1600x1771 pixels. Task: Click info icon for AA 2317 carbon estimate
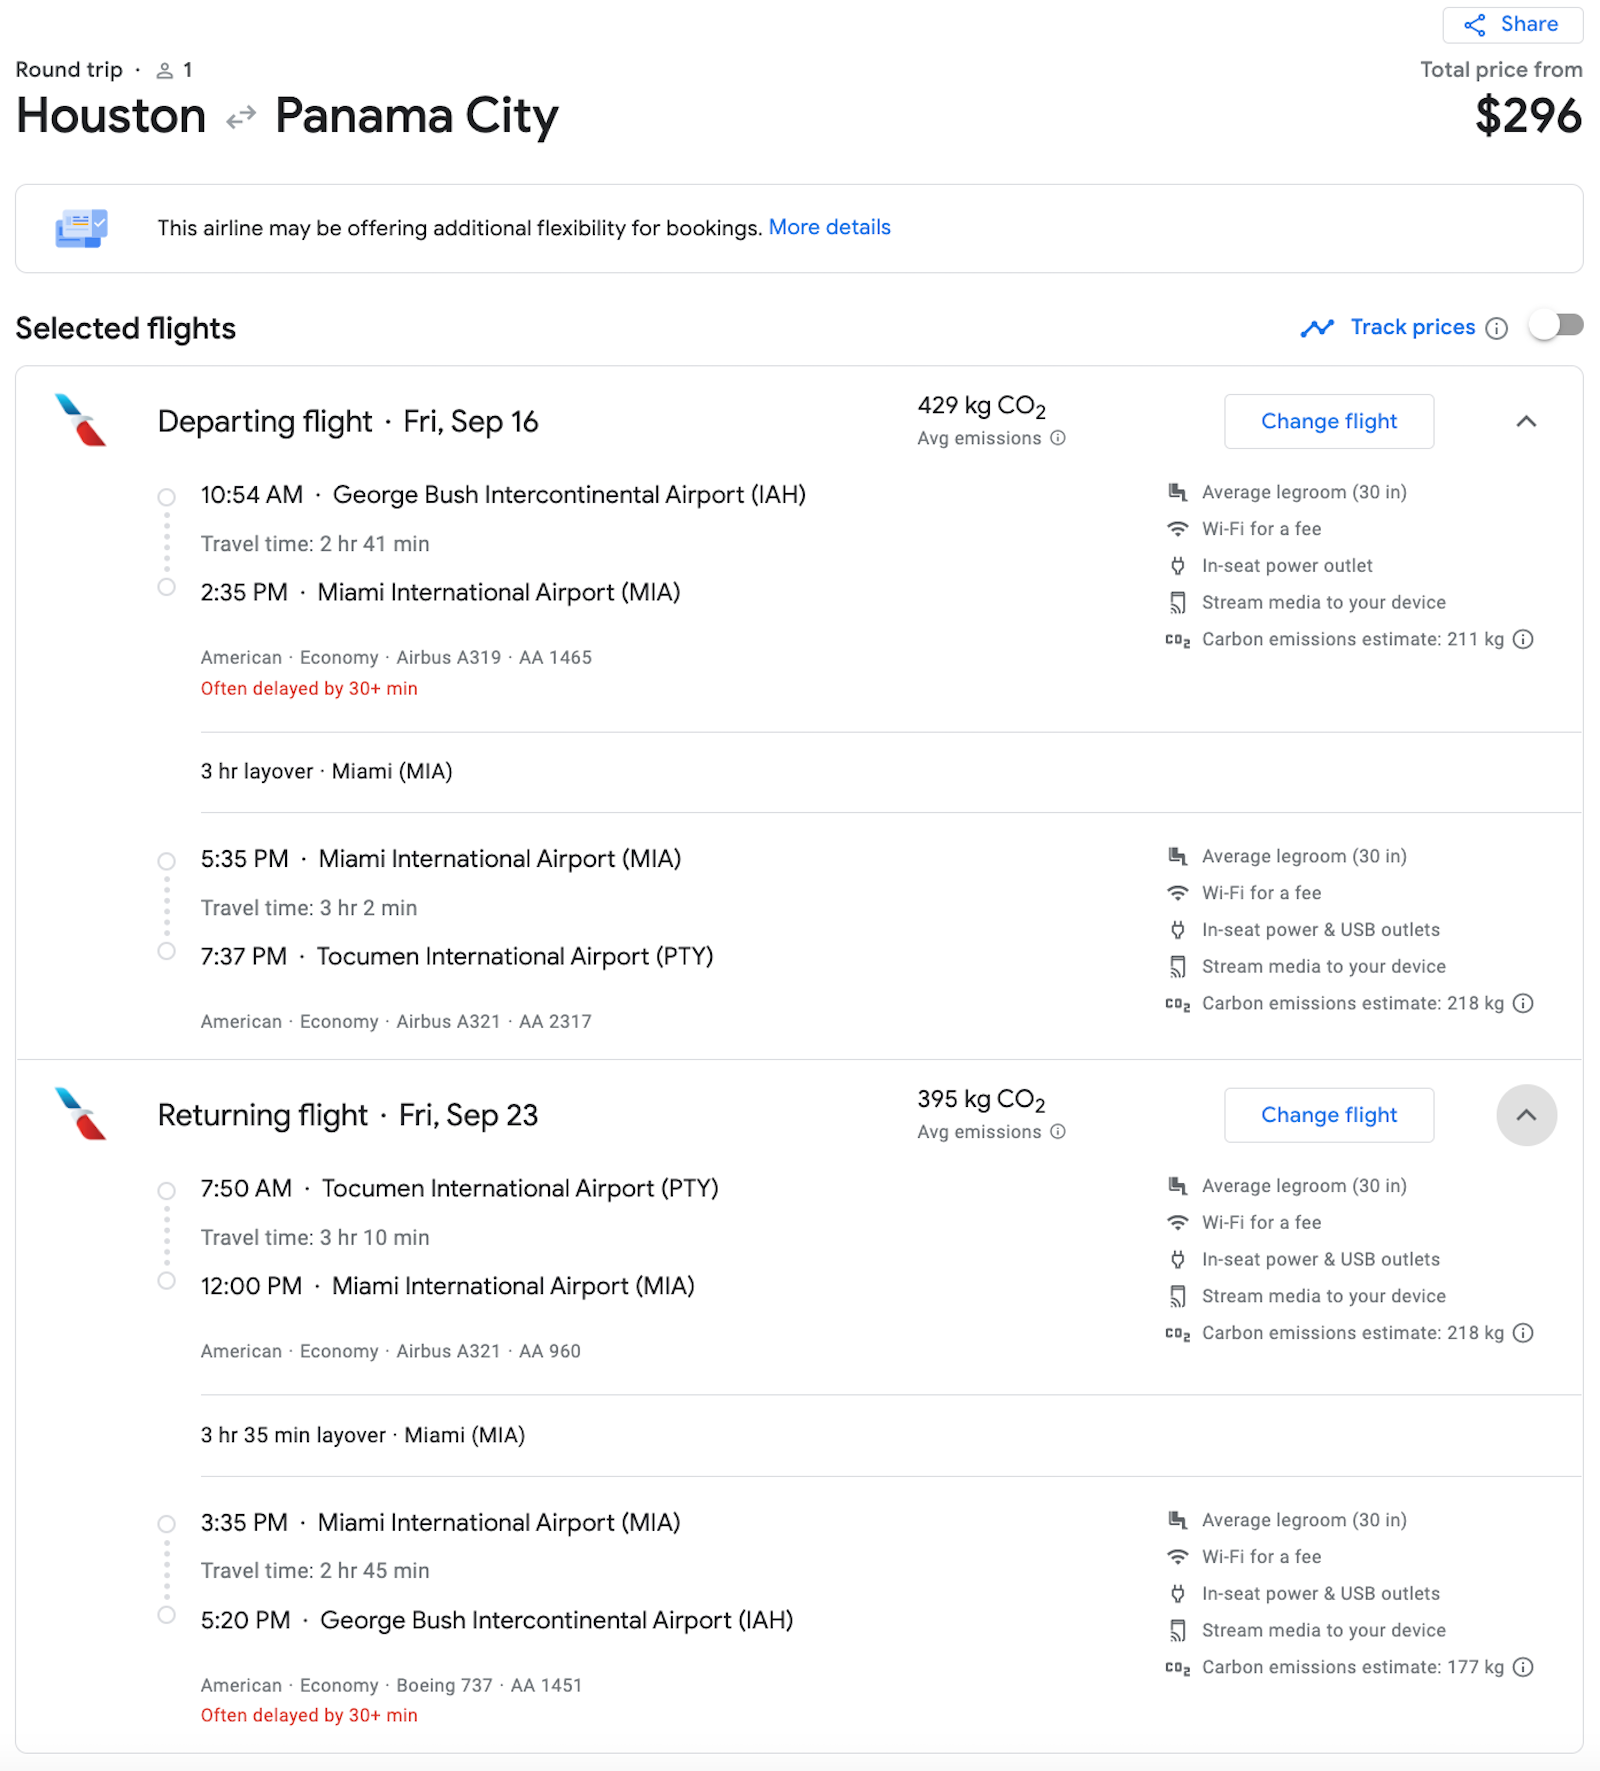[1523, 1003]
